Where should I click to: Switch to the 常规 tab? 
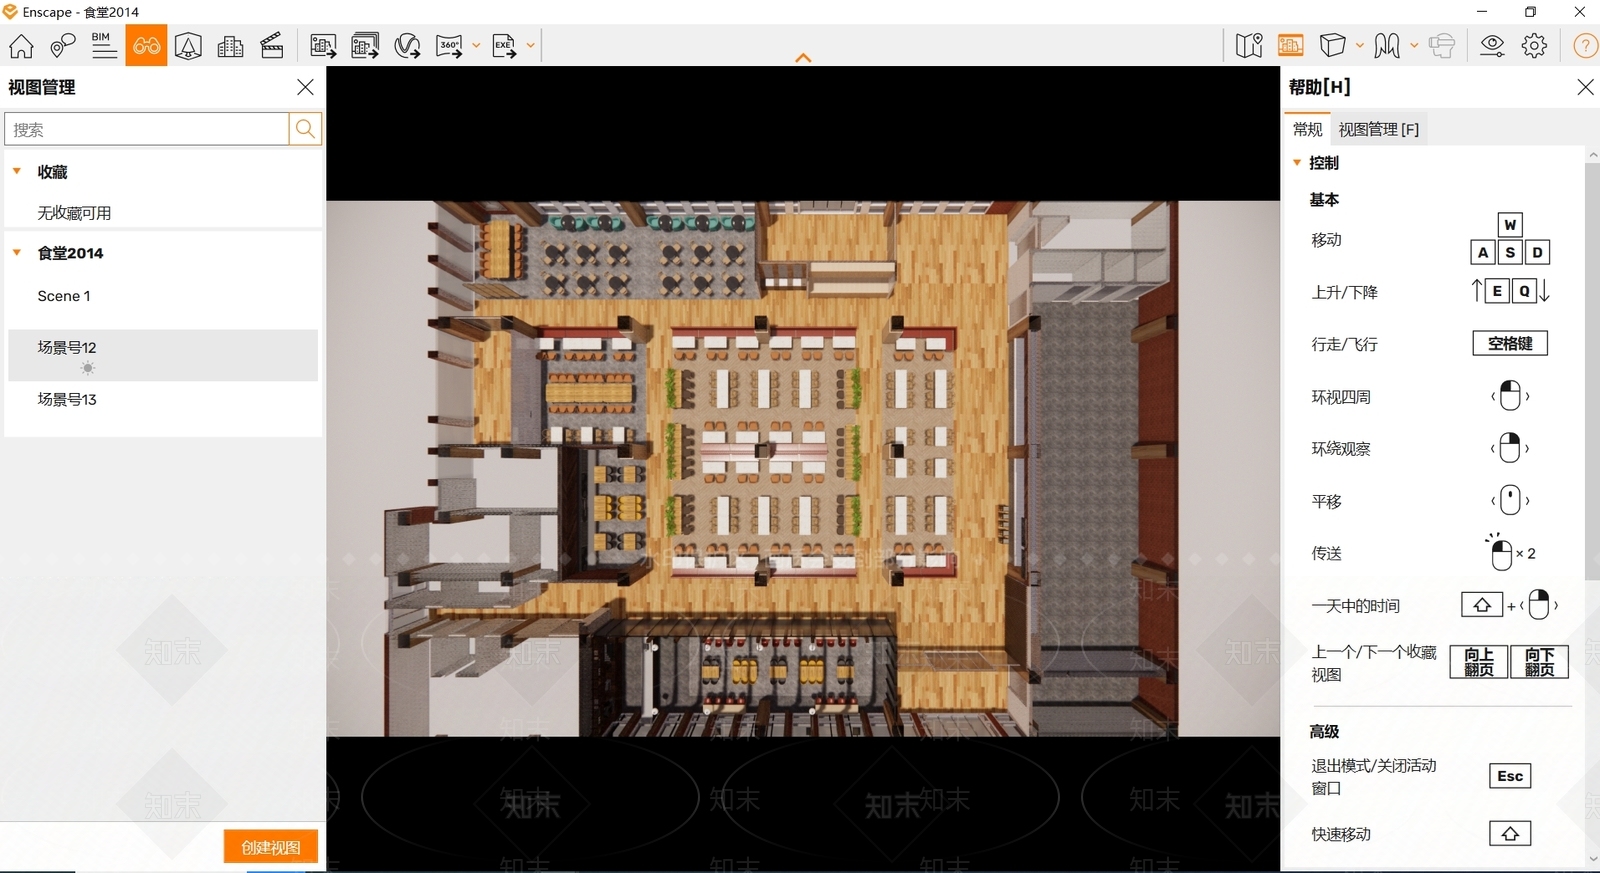(x=1307, y=129)
